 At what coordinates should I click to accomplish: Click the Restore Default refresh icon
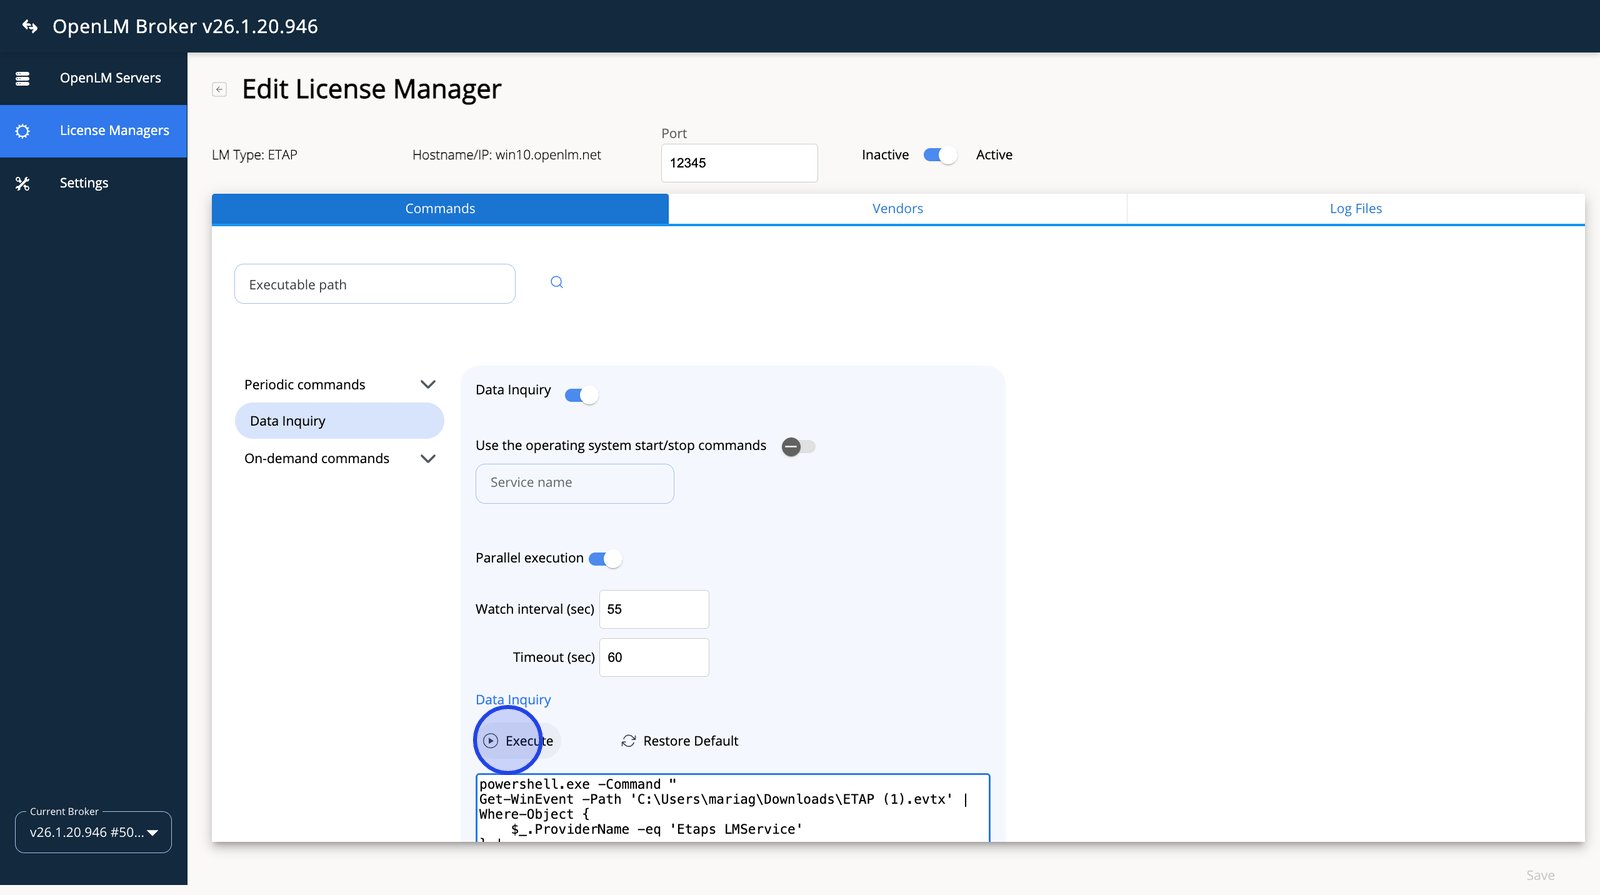628,741
